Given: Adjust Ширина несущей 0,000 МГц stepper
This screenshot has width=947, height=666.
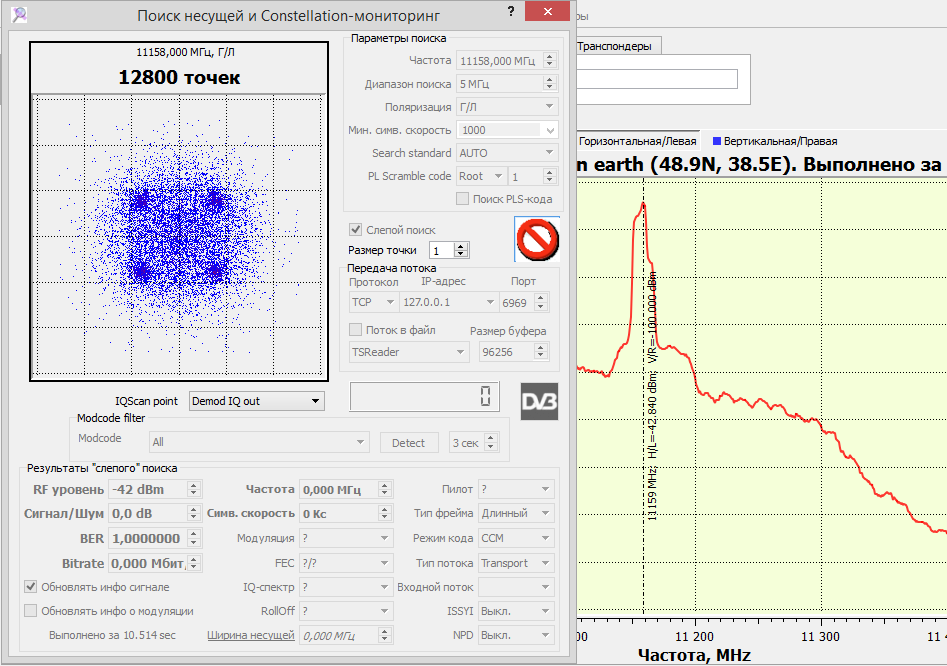Looking at the screenshot, I should pos(385,635).
